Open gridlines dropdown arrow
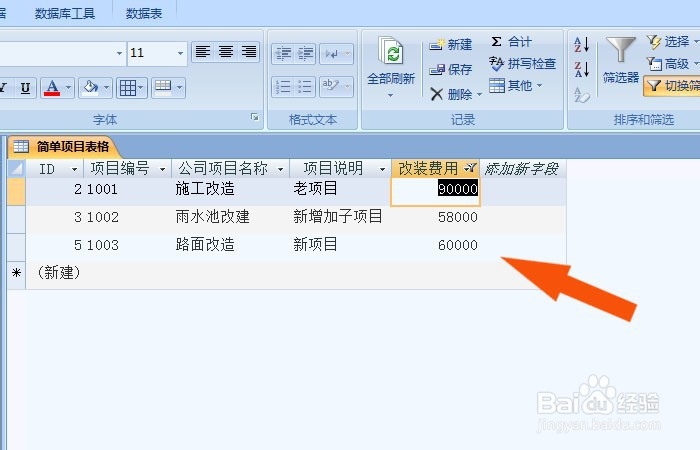 point(142,88)
